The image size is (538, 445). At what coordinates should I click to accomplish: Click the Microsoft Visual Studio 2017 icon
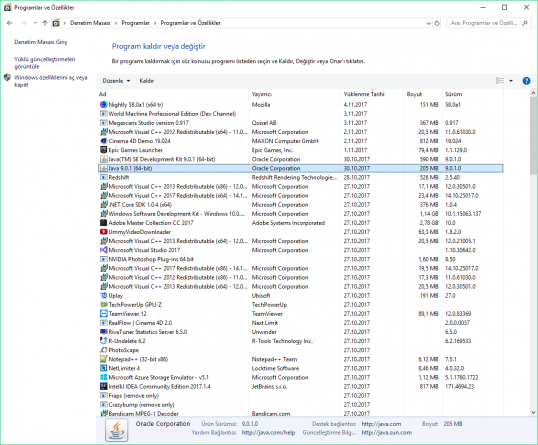coord(103,250)
